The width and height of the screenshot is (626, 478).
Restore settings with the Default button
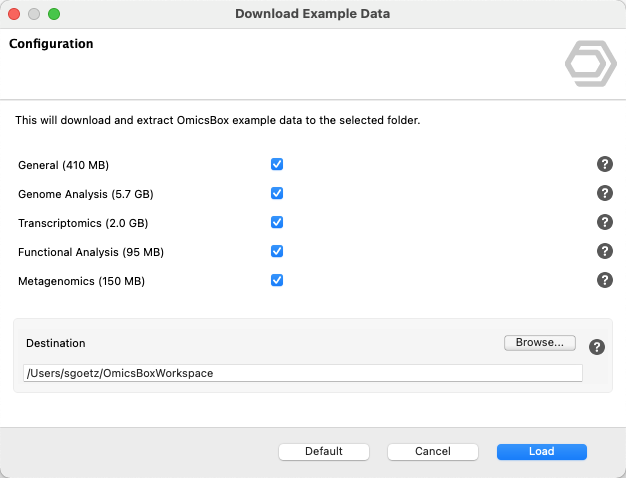(x=324, y=452)
